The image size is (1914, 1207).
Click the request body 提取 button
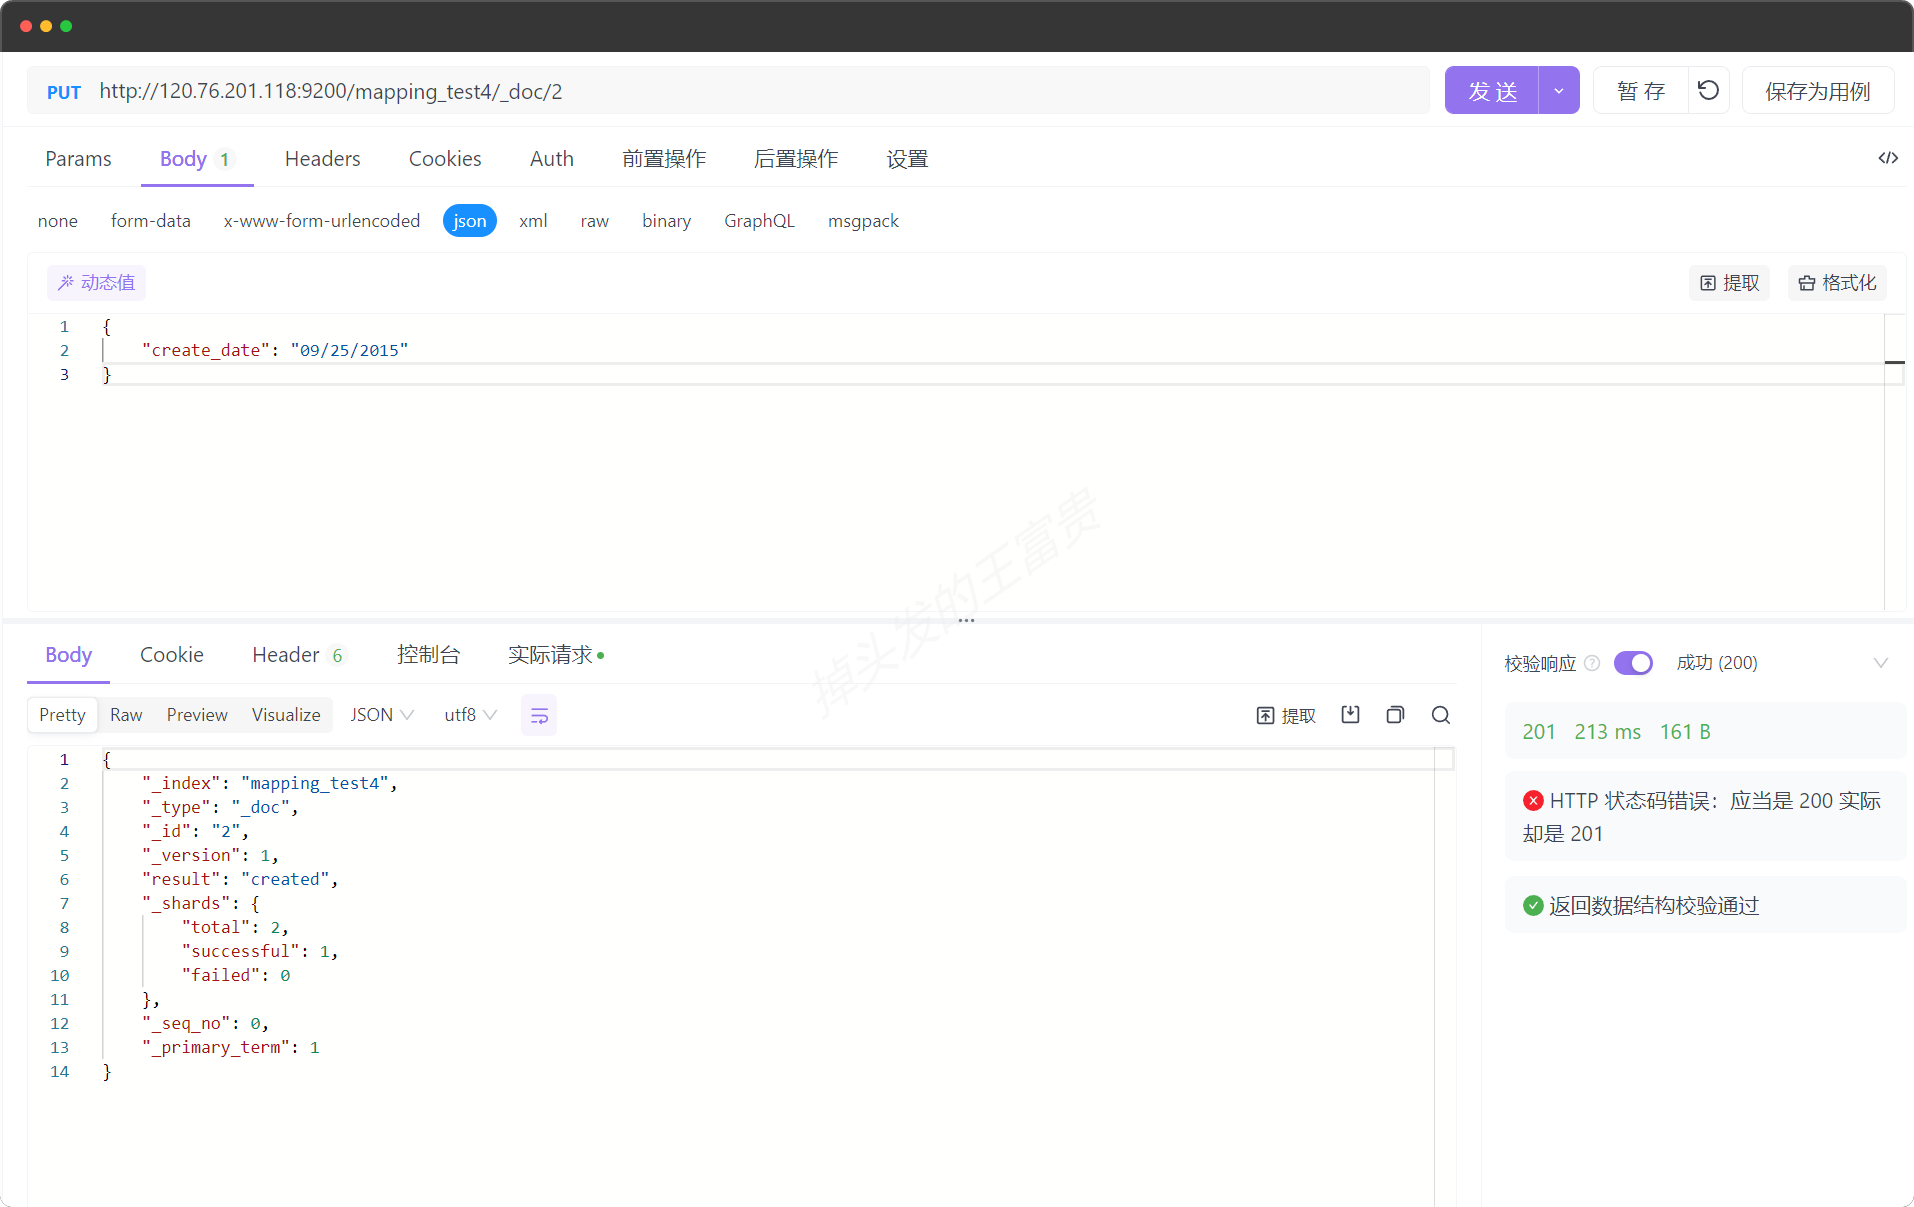coord(1730,283)
